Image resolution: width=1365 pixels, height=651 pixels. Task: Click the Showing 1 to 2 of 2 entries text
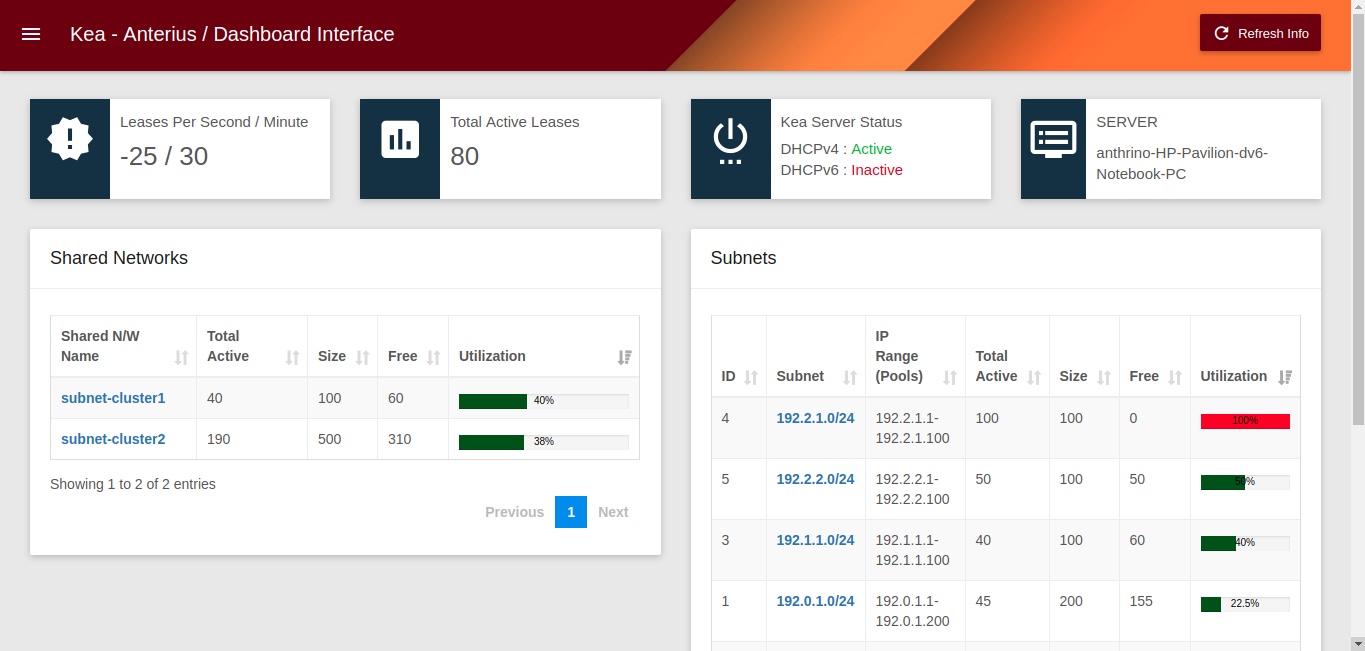(133, 484)
